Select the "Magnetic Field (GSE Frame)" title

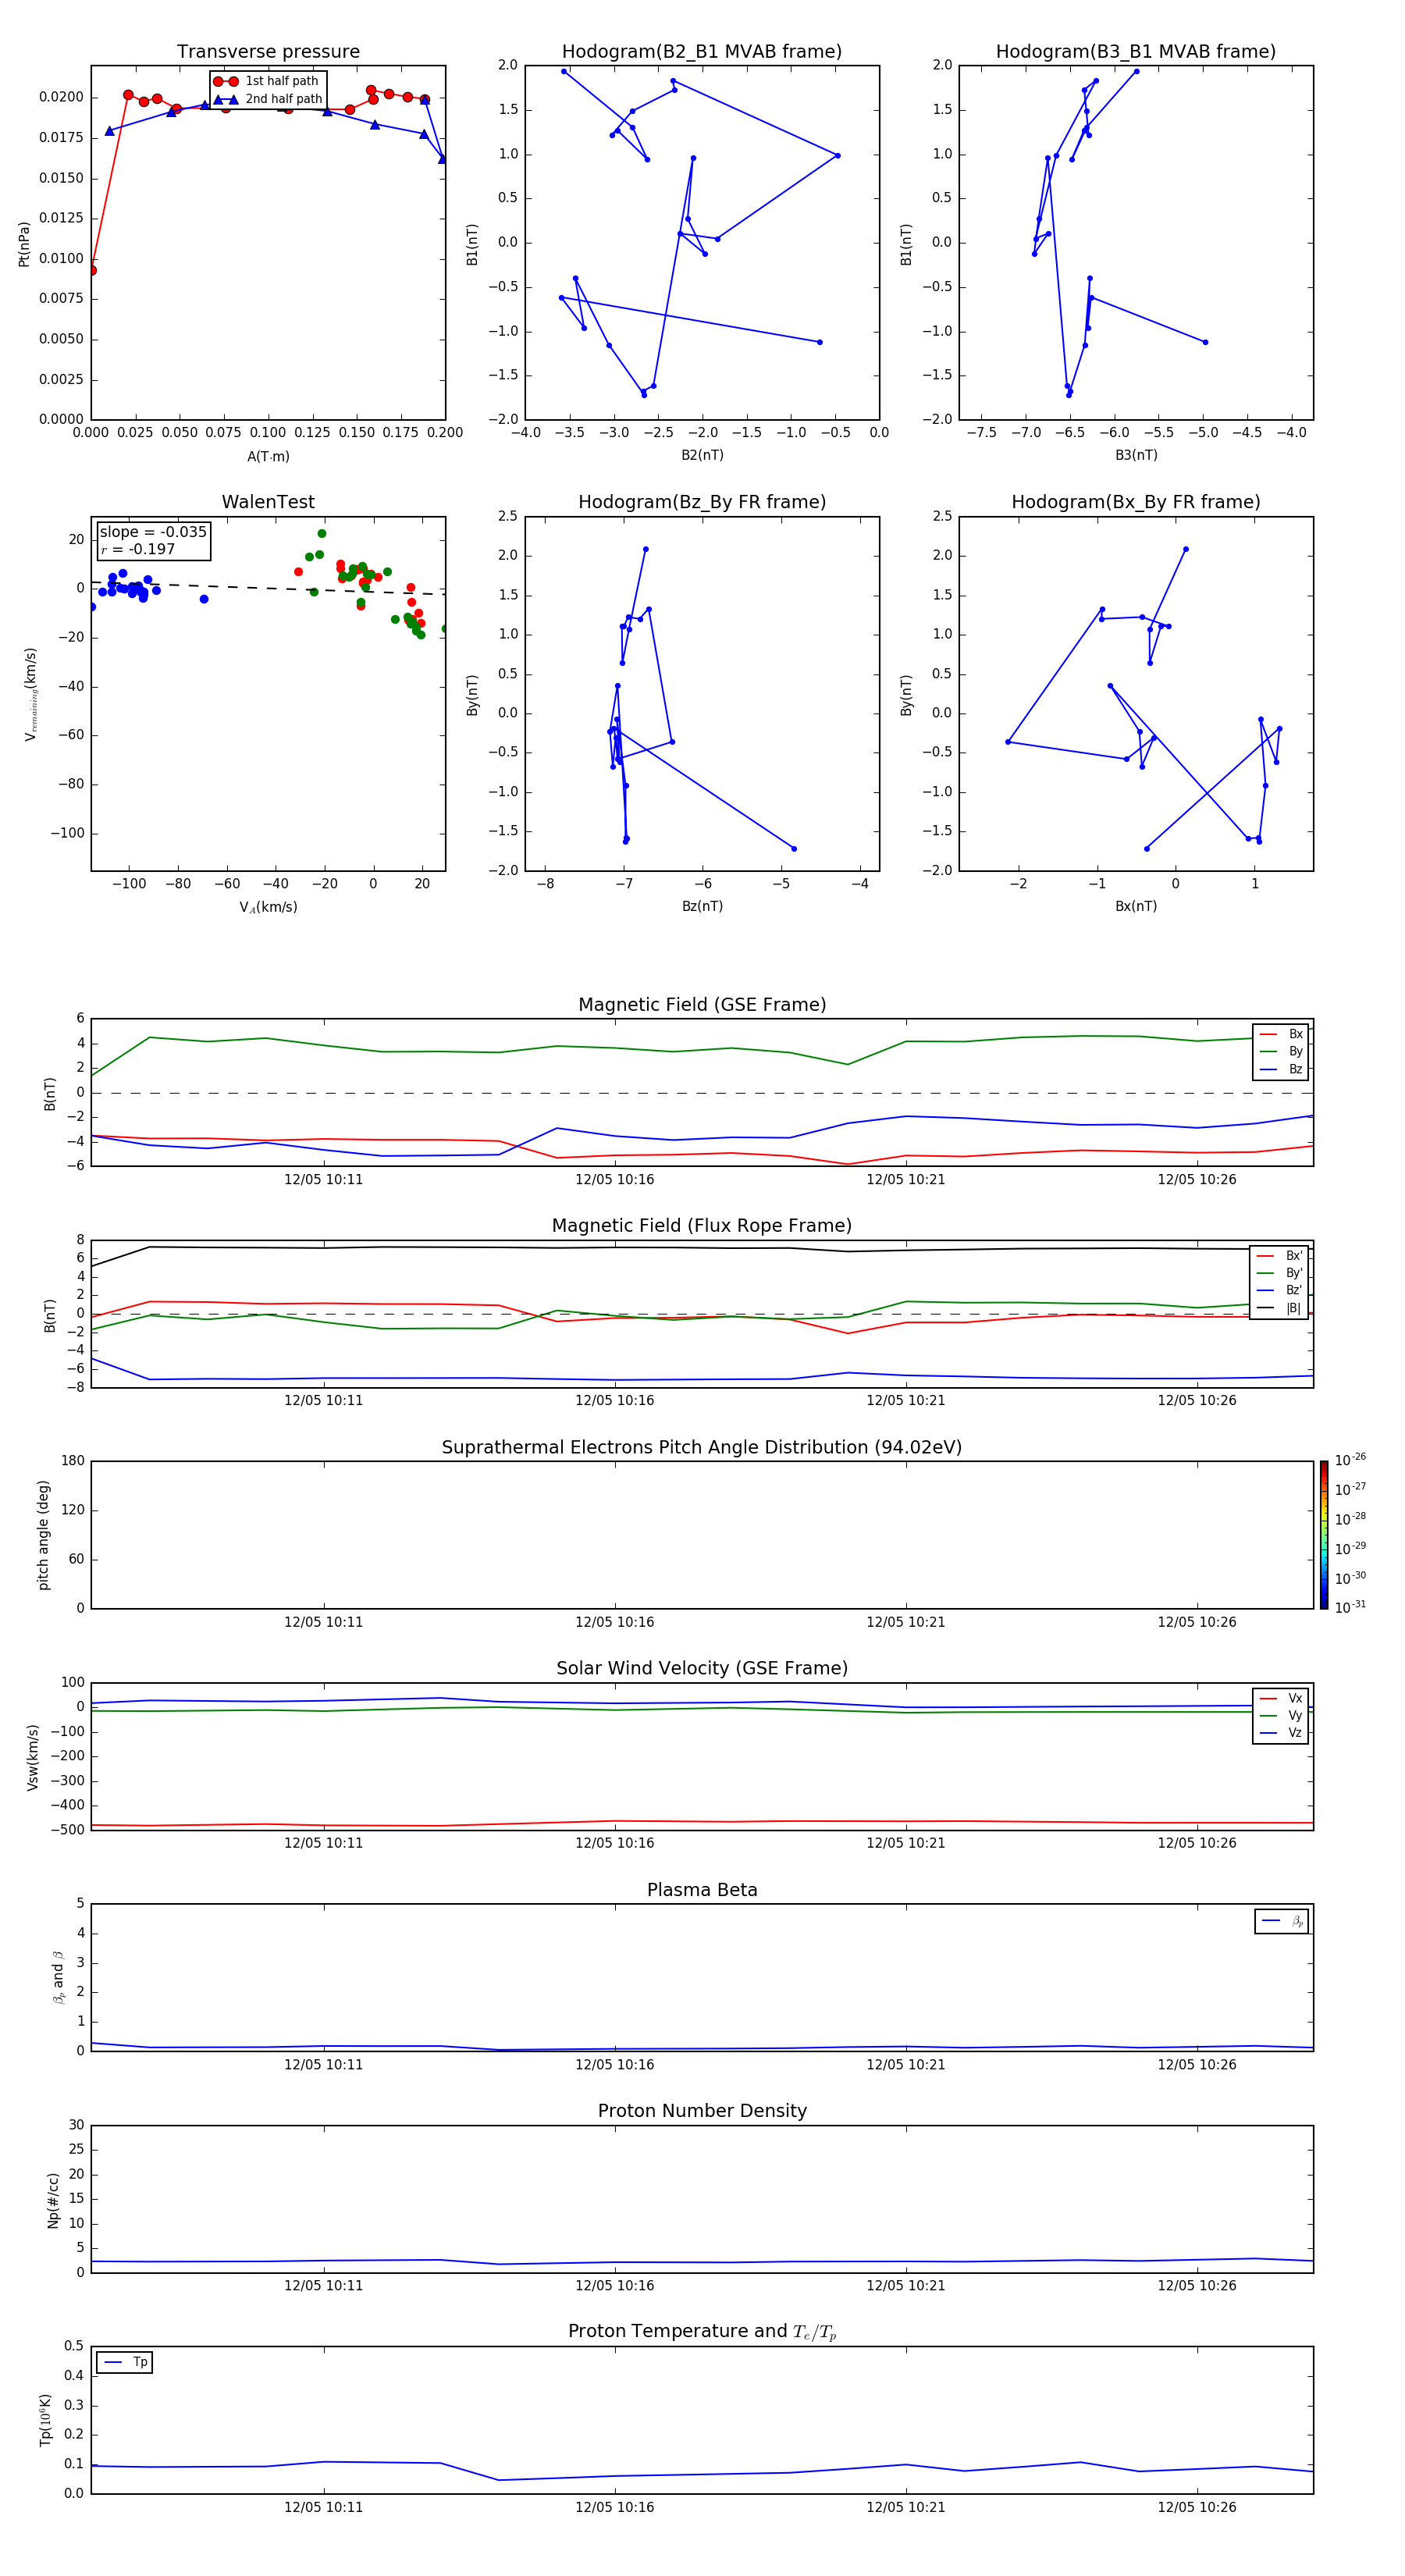(x=702, y=1005)
